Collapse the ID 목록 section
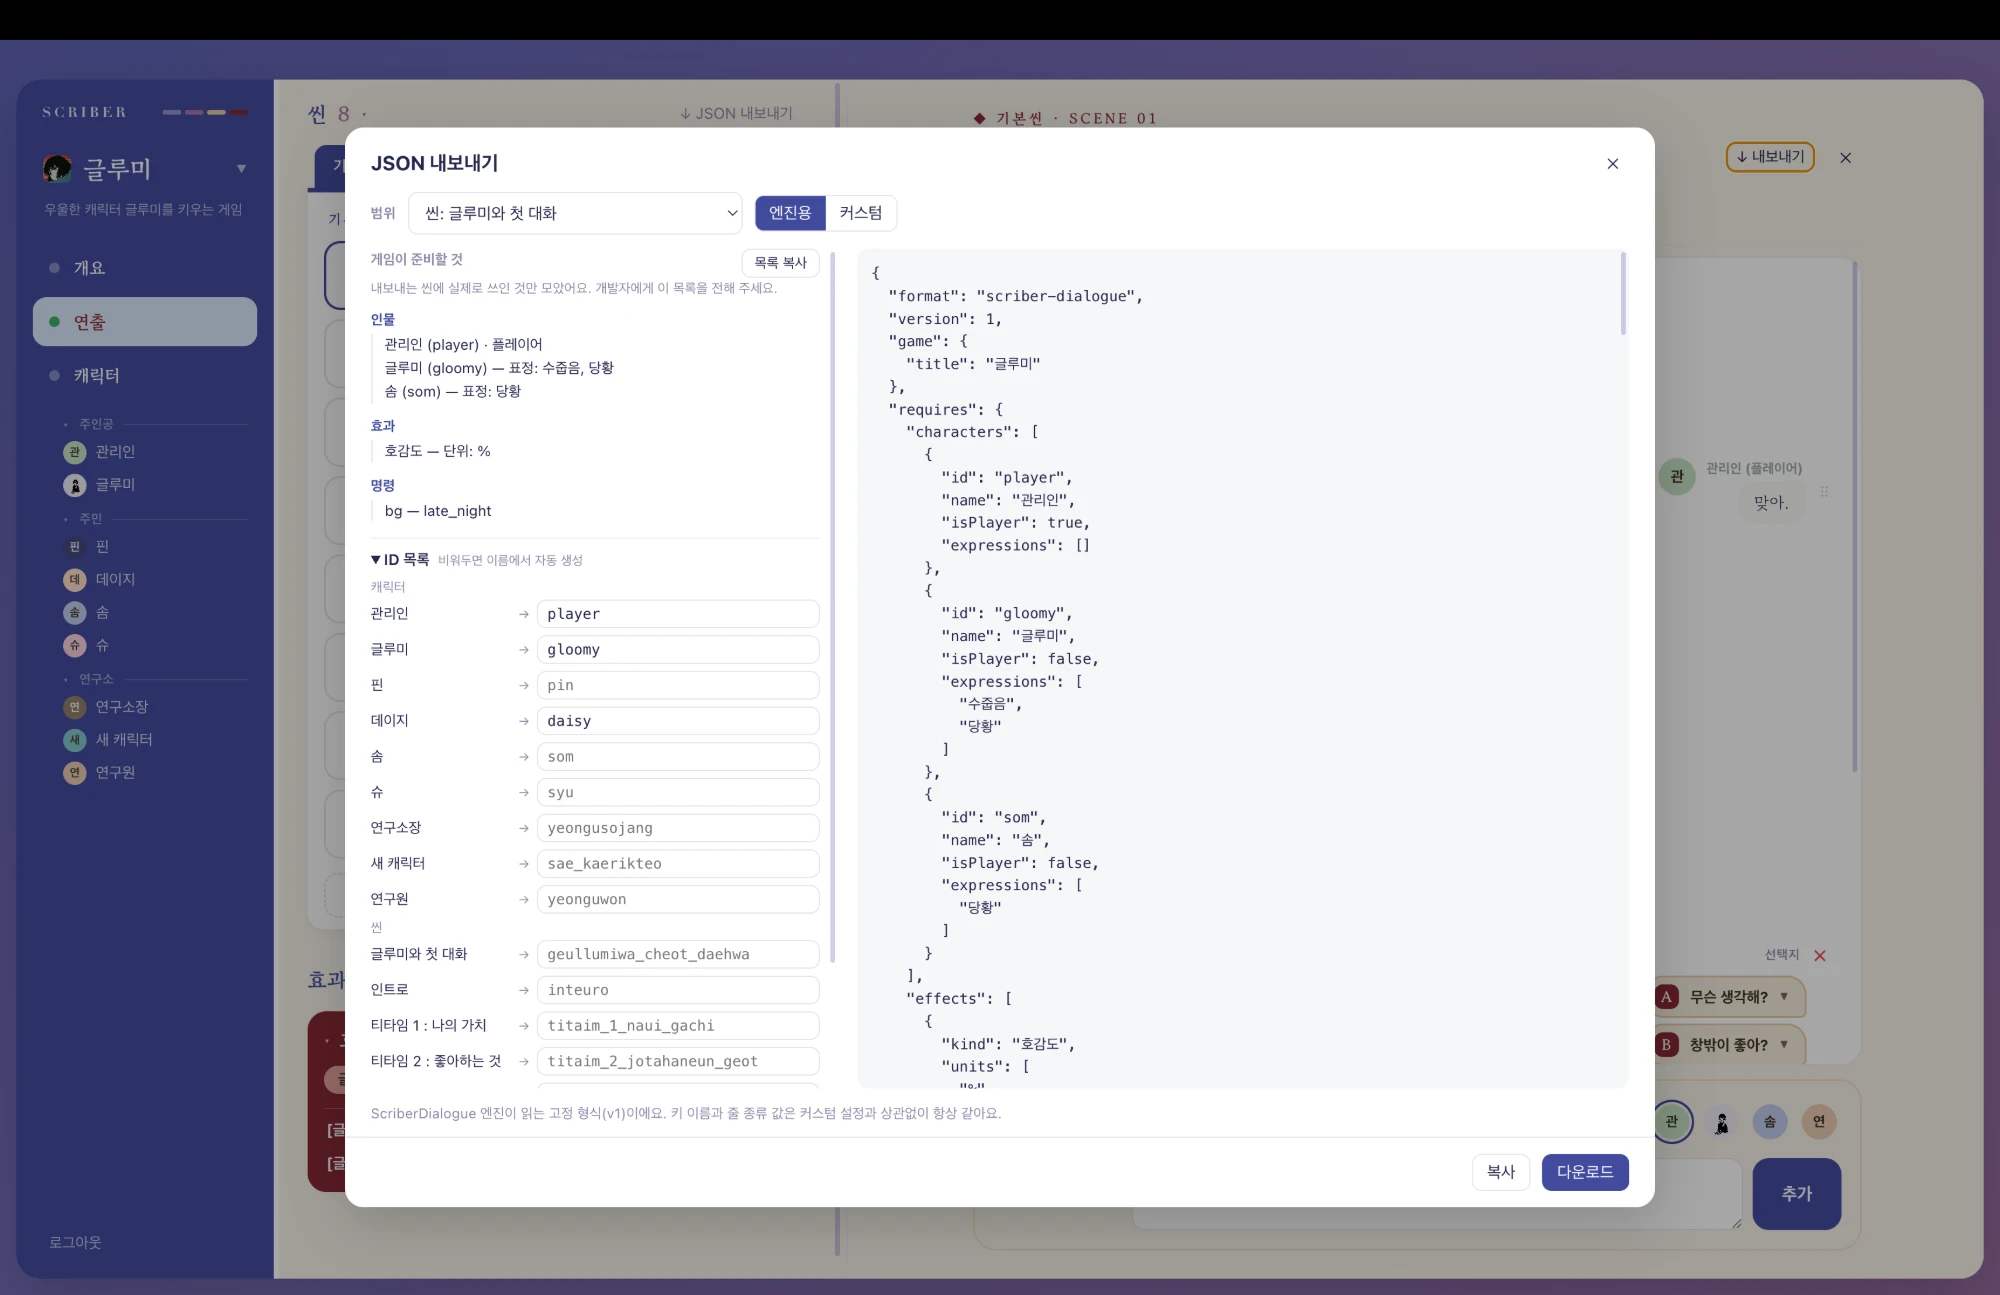This screenshot has width=2000, height=1295. coord(377,560)
